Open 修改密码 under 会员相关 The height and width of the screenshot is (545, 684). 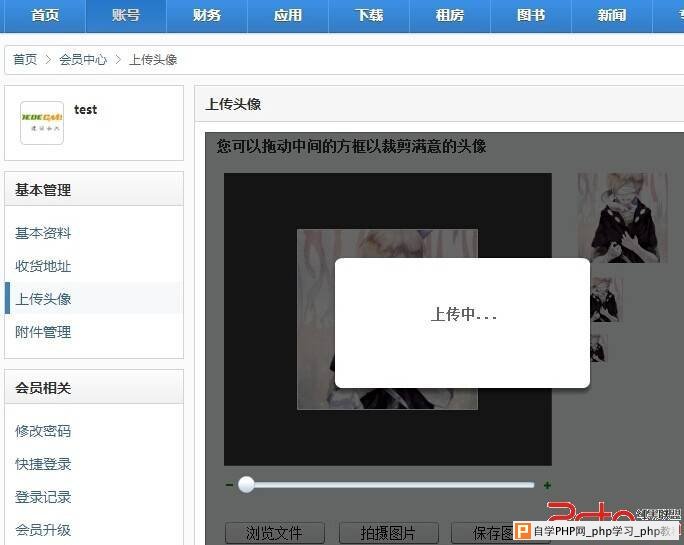(43, 431)
